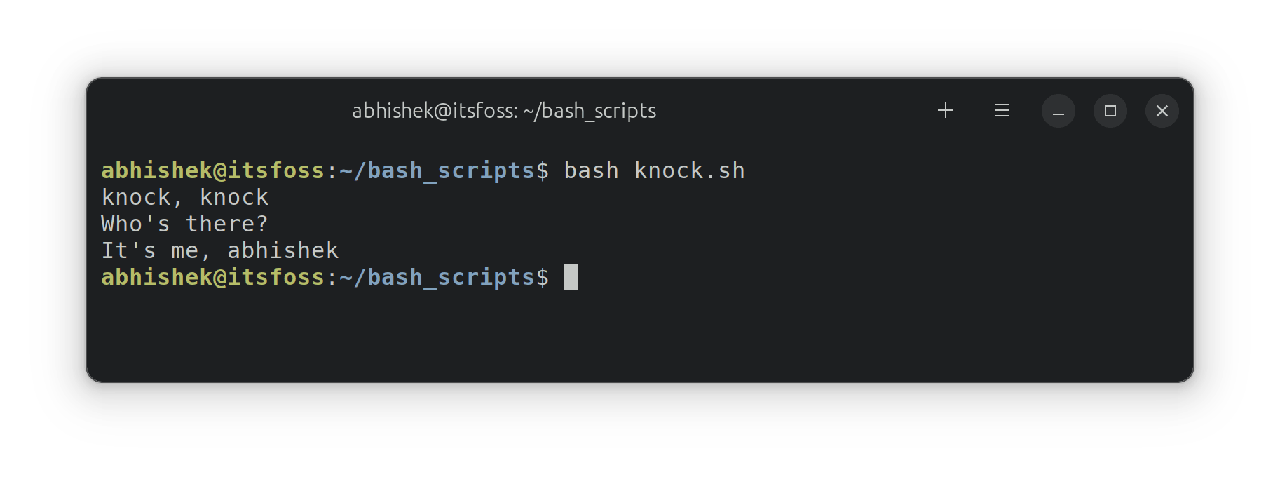The height and width of the screenshot is (477, 1280).
Task: Click abhishek@itsfoss in the last prompt line
Action: (213, 277)
